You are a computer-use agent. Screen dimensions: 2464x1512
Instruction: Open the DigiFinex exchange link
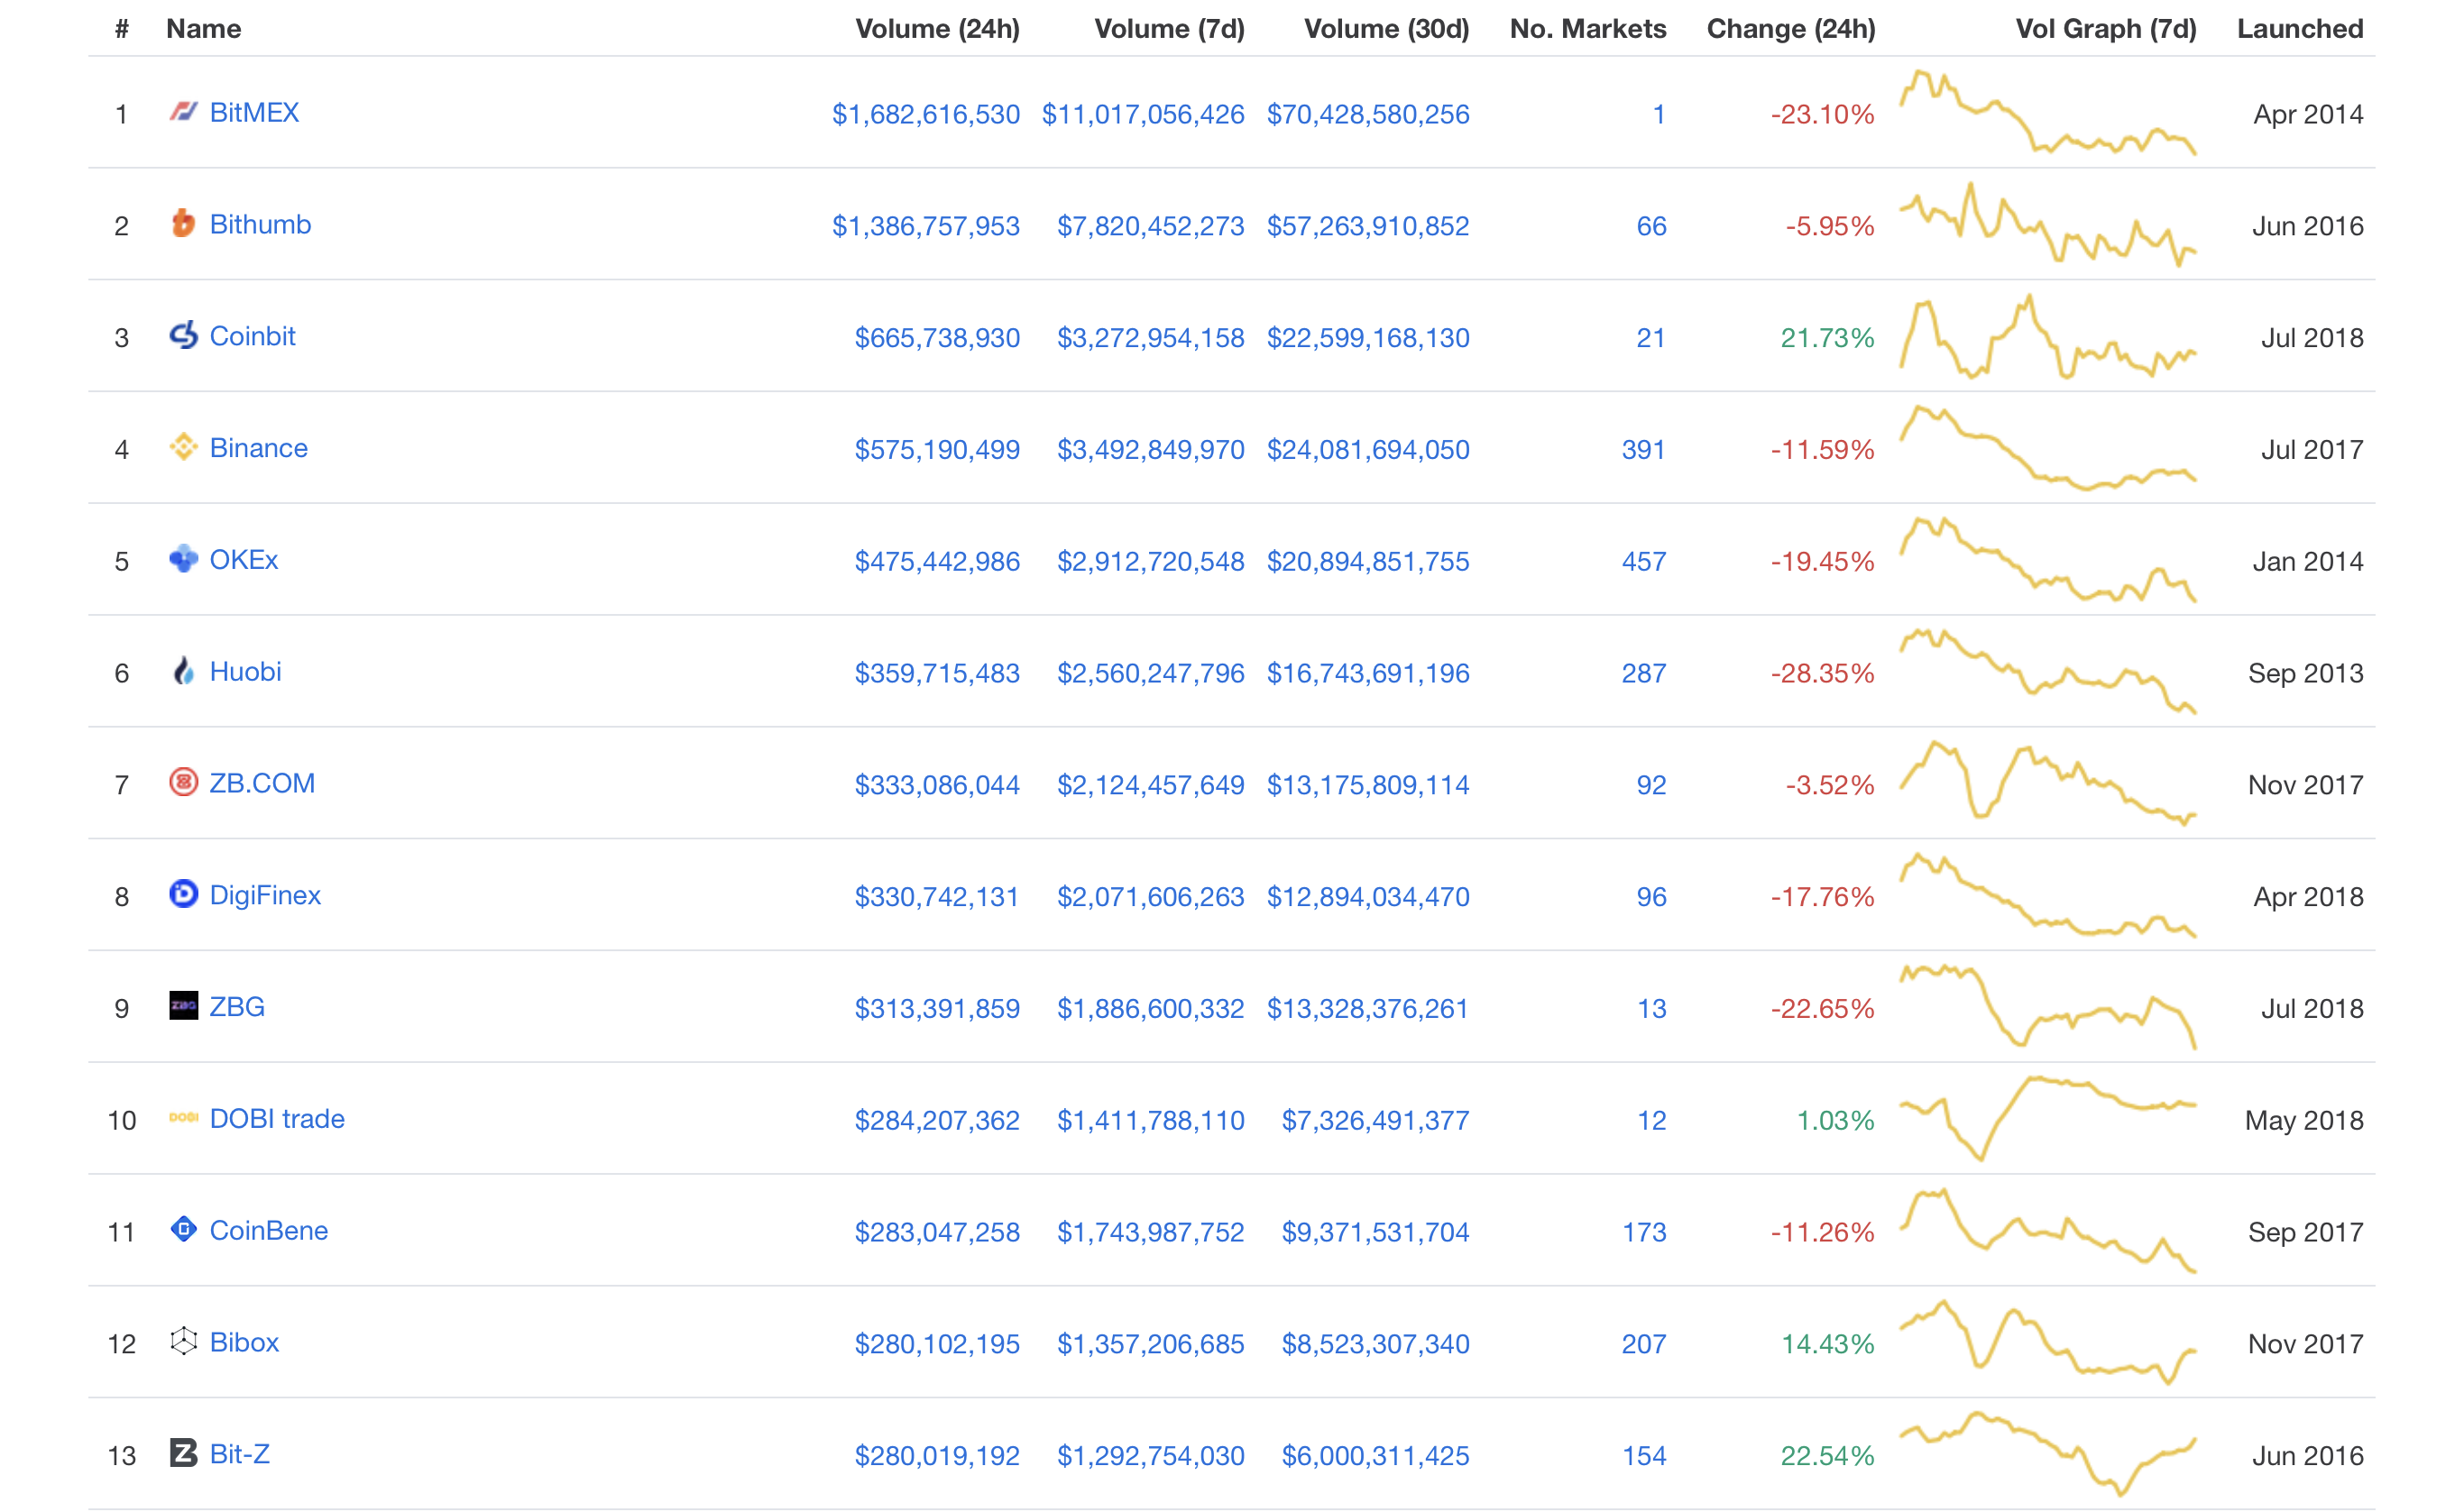click(x=265, y=895)
